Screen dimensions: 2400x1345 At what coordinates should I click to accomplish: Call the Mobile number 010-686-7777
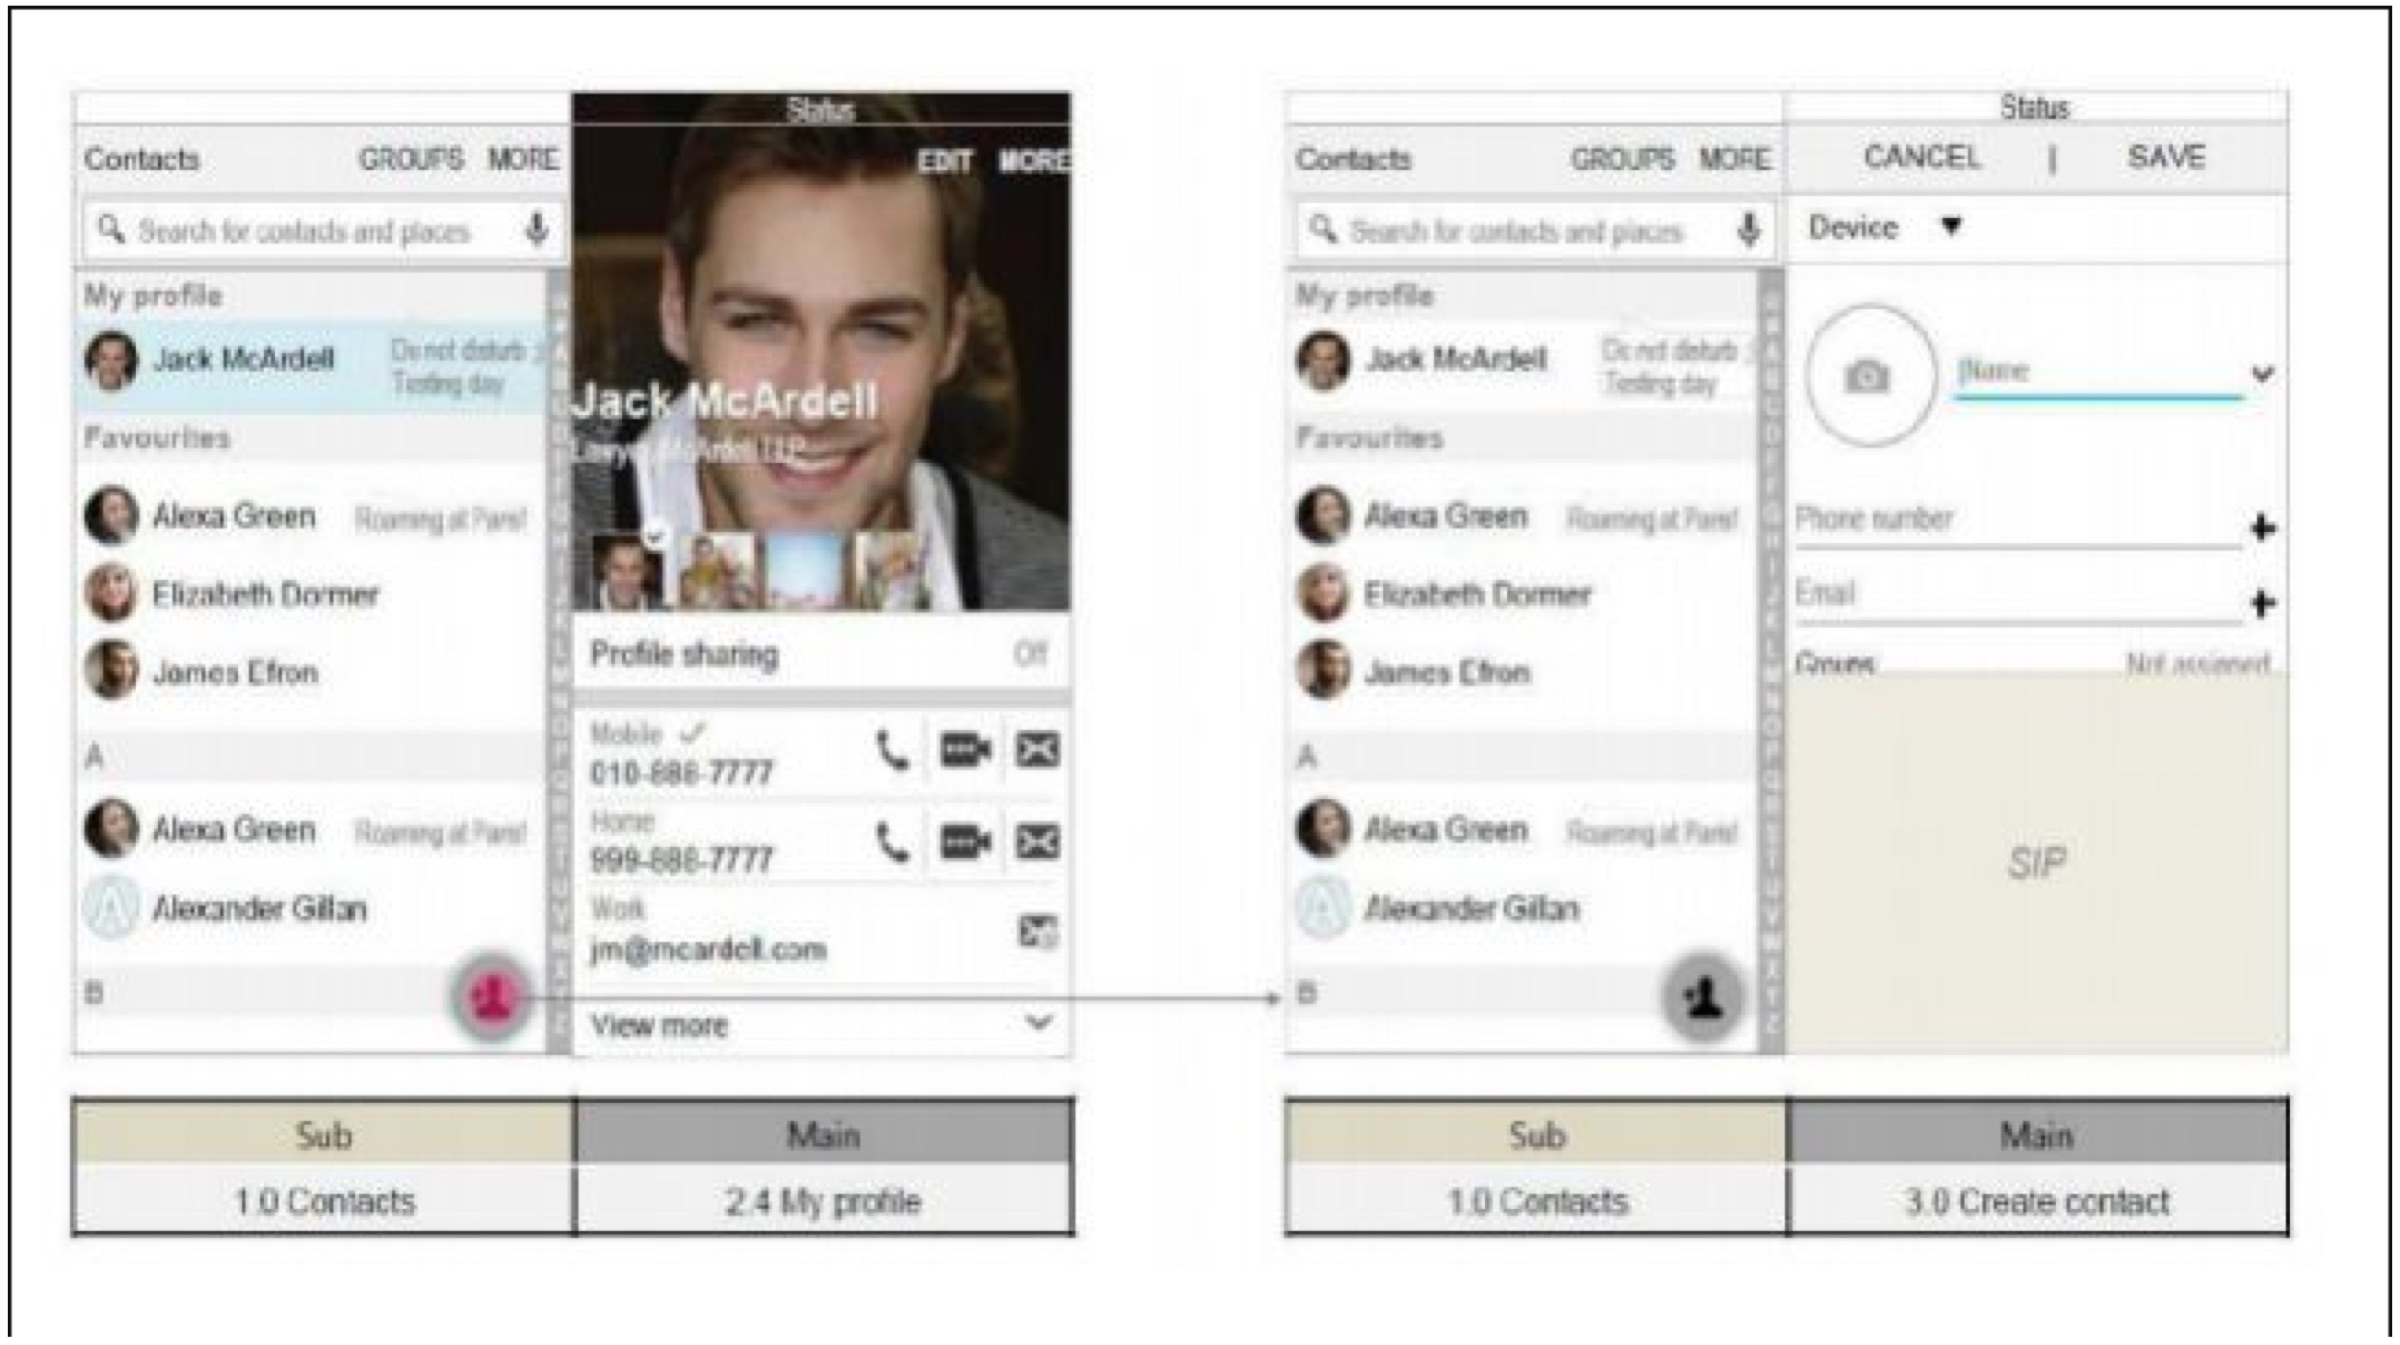point(892,751)
